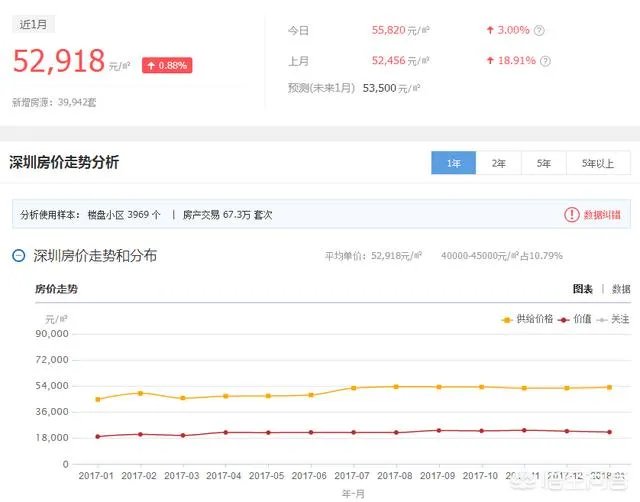Click the red 2017-12 value data point
The image size is (640, 502).
click(567, 431)
